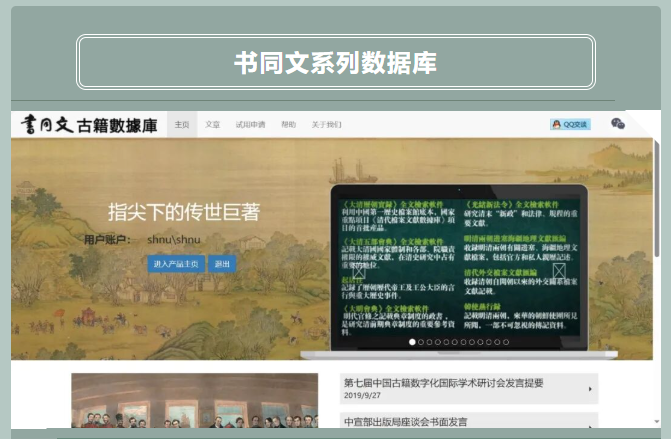Select the 主页 navigation tab

click(x=181, y=125)
